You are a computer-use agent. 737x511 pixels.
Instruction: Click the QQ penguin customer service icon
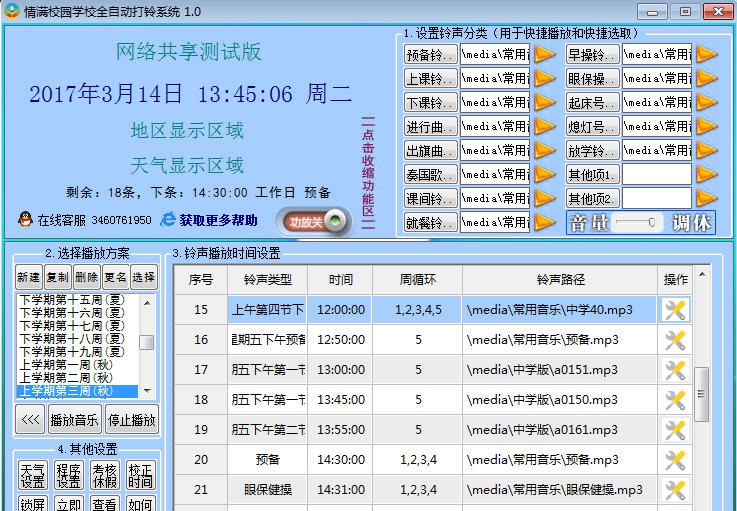[25, 220]
